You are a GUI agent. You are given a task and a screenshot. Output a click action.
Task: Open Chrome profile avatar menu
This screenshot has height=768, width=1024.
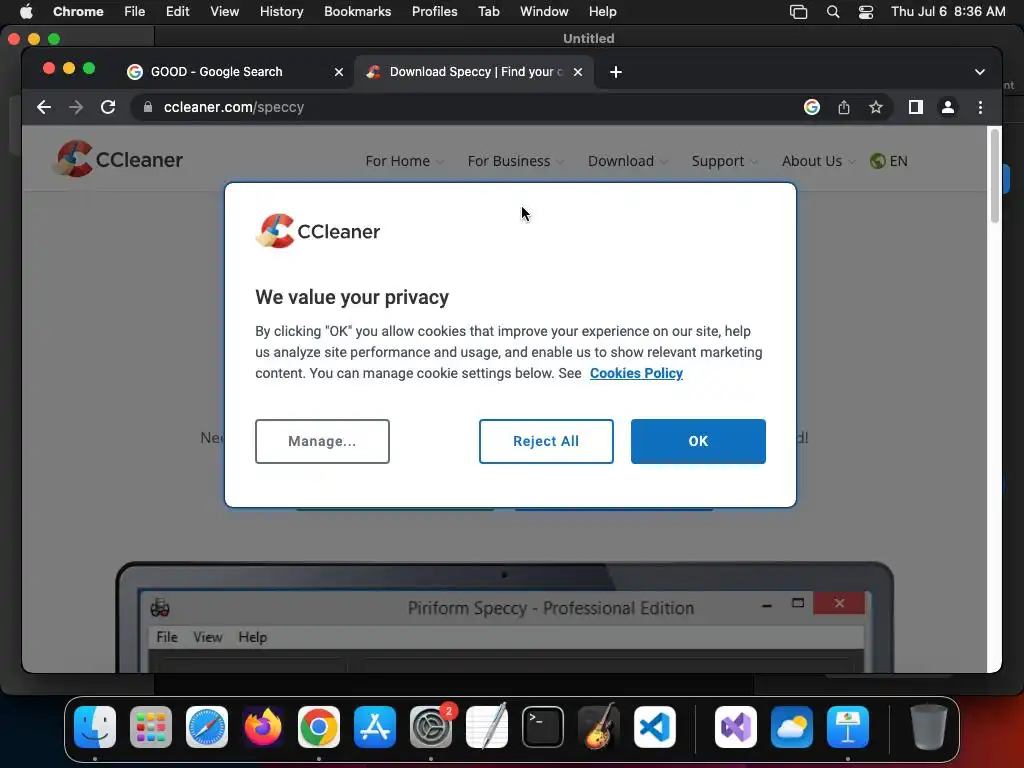tap(948, 107)
